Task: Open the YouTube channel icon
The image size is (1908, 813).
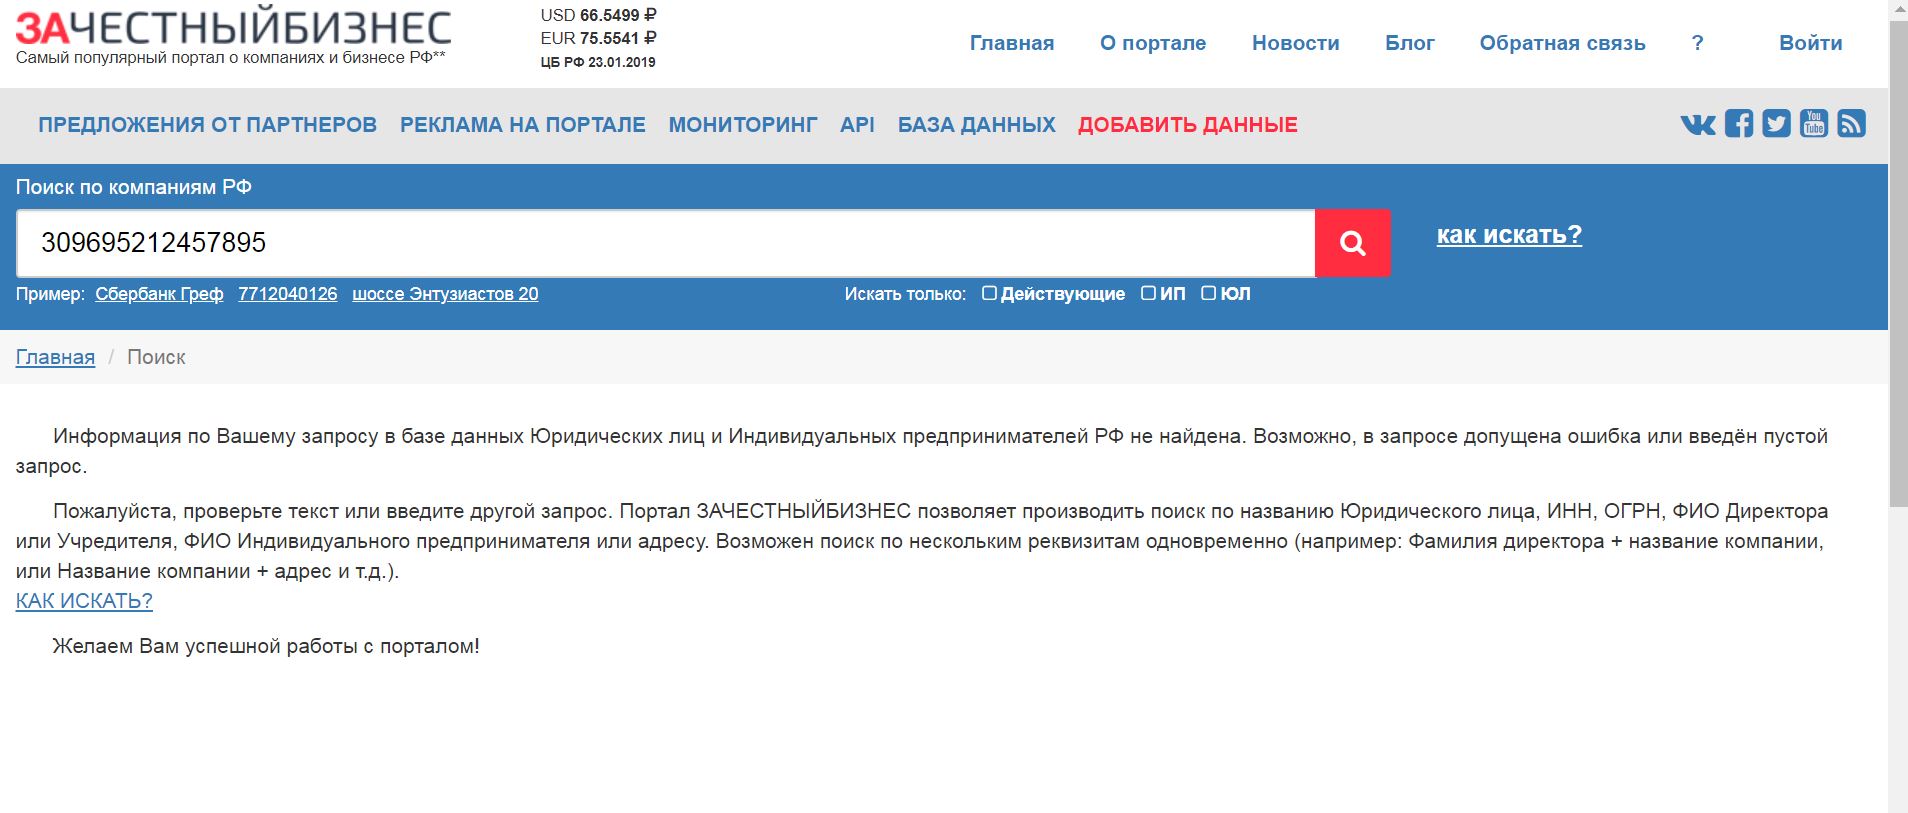Action: coord(1813,124)
